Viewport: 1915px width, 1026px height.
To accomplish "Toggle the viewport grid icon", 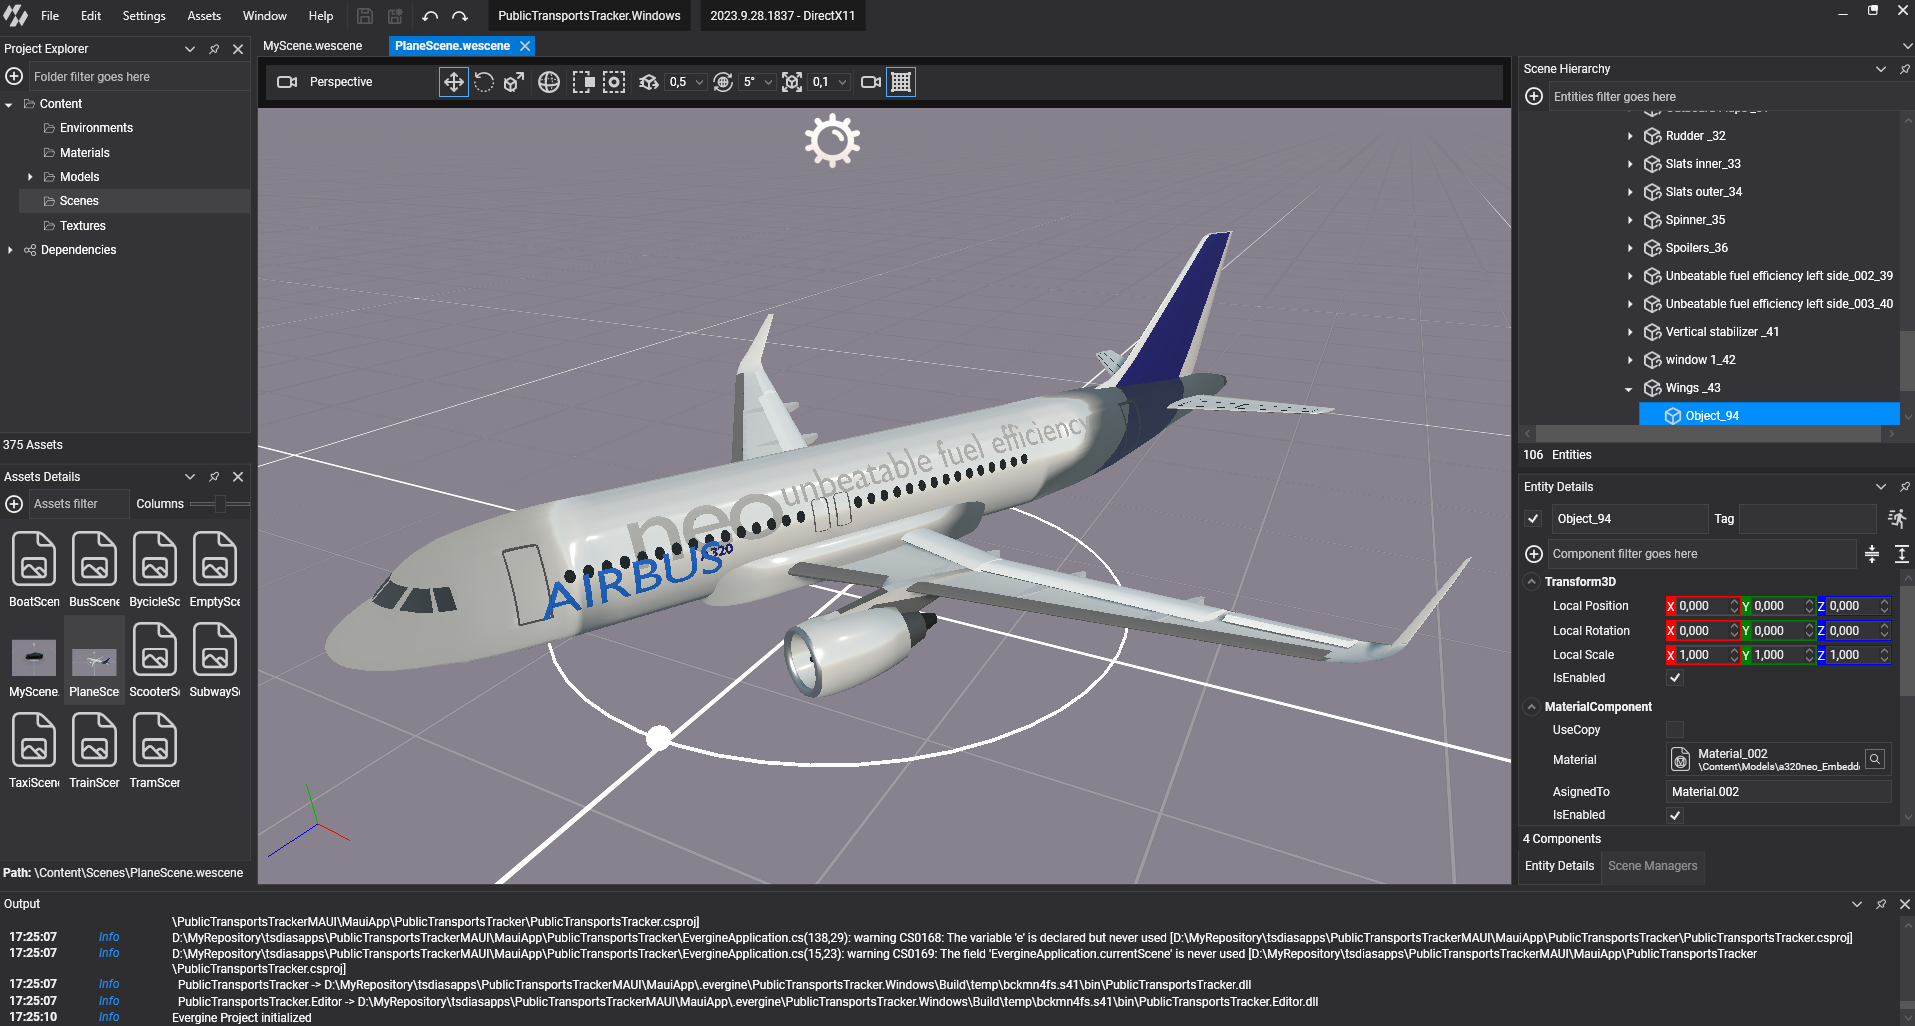I will coord(901,82).
